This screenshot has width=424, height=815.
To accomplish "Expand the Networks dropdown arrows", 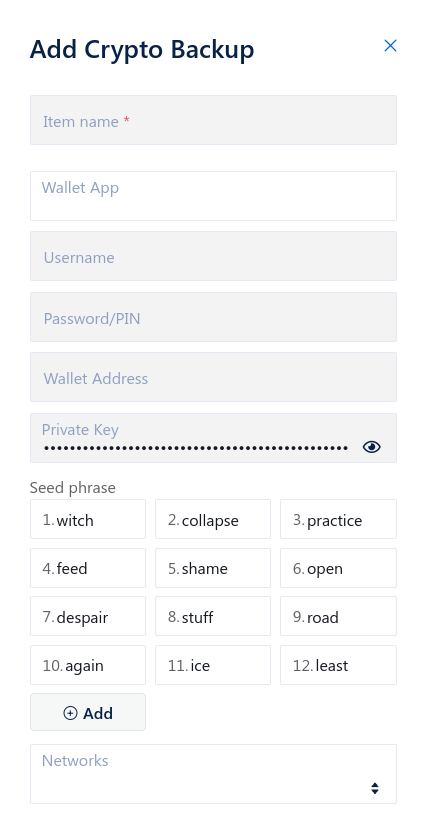I will point(375,788).
